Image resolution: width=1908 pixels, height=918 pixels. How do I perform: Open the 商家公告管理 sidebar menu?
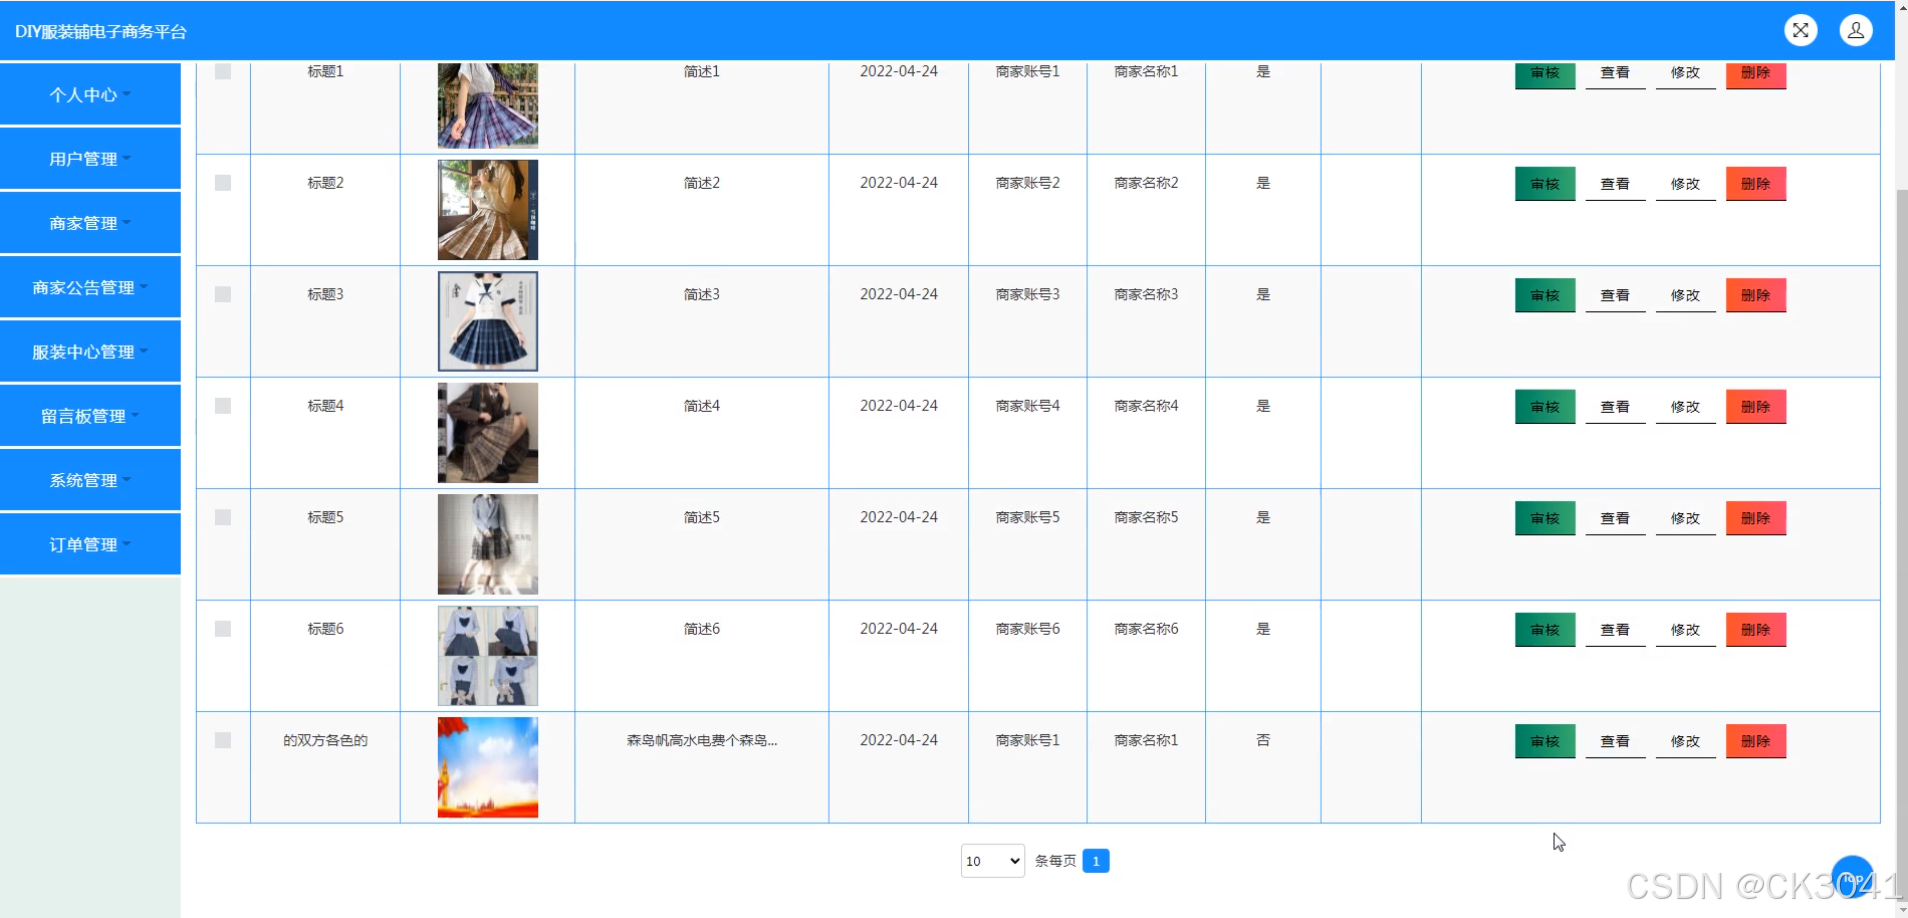90,287
